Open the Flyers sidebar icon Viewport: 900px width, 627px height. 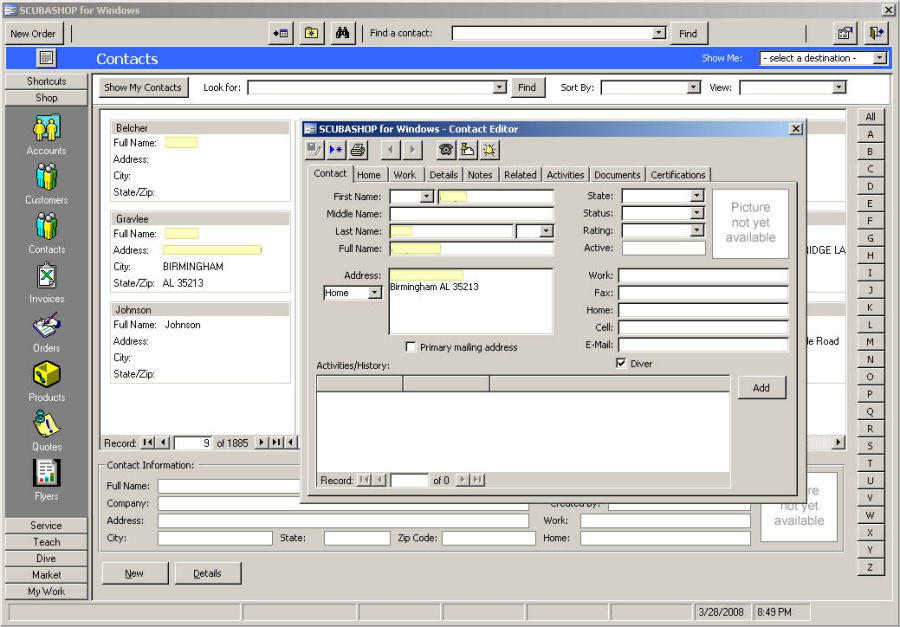click(46, 473)
